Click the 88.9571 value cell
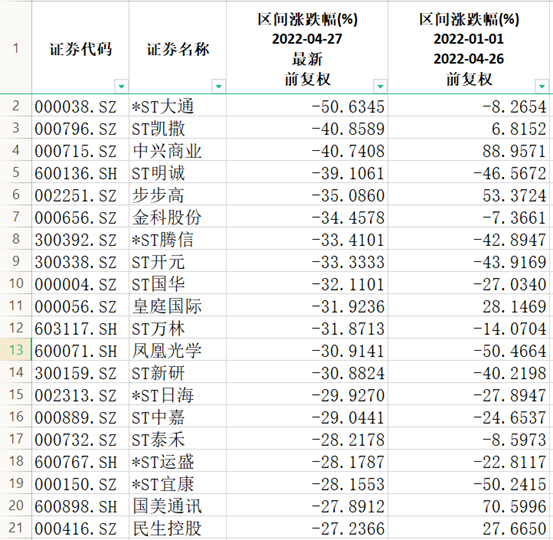Screen dimensions: 553x540 click(x=469, y=150)
